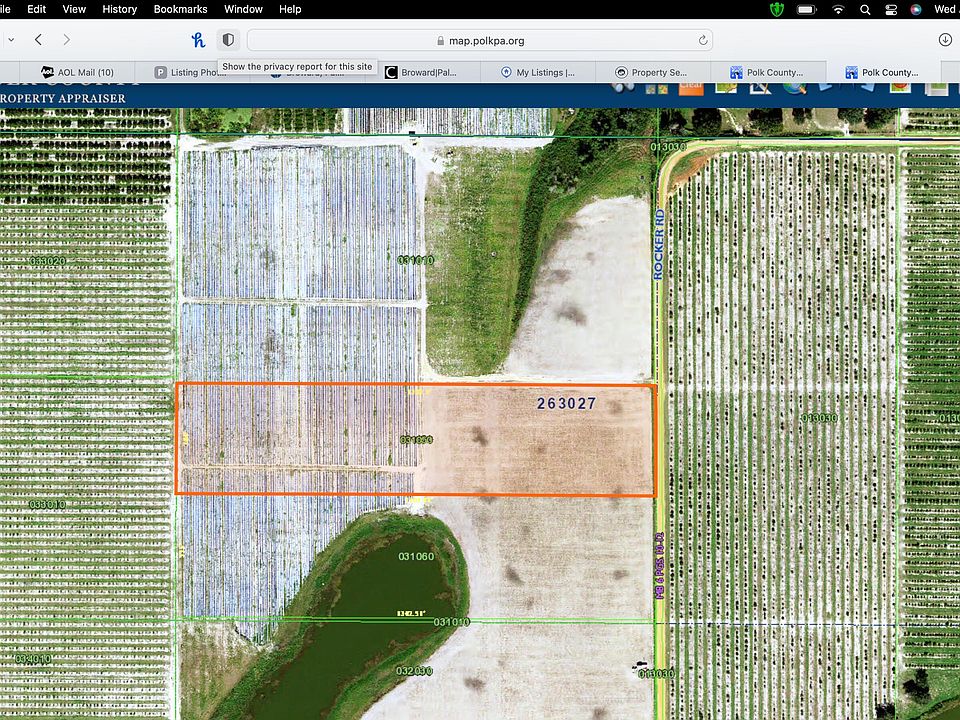The width and height of the screenshot is (960, 720).
Task: Open macOS Control Center icon
Action: 891,9
